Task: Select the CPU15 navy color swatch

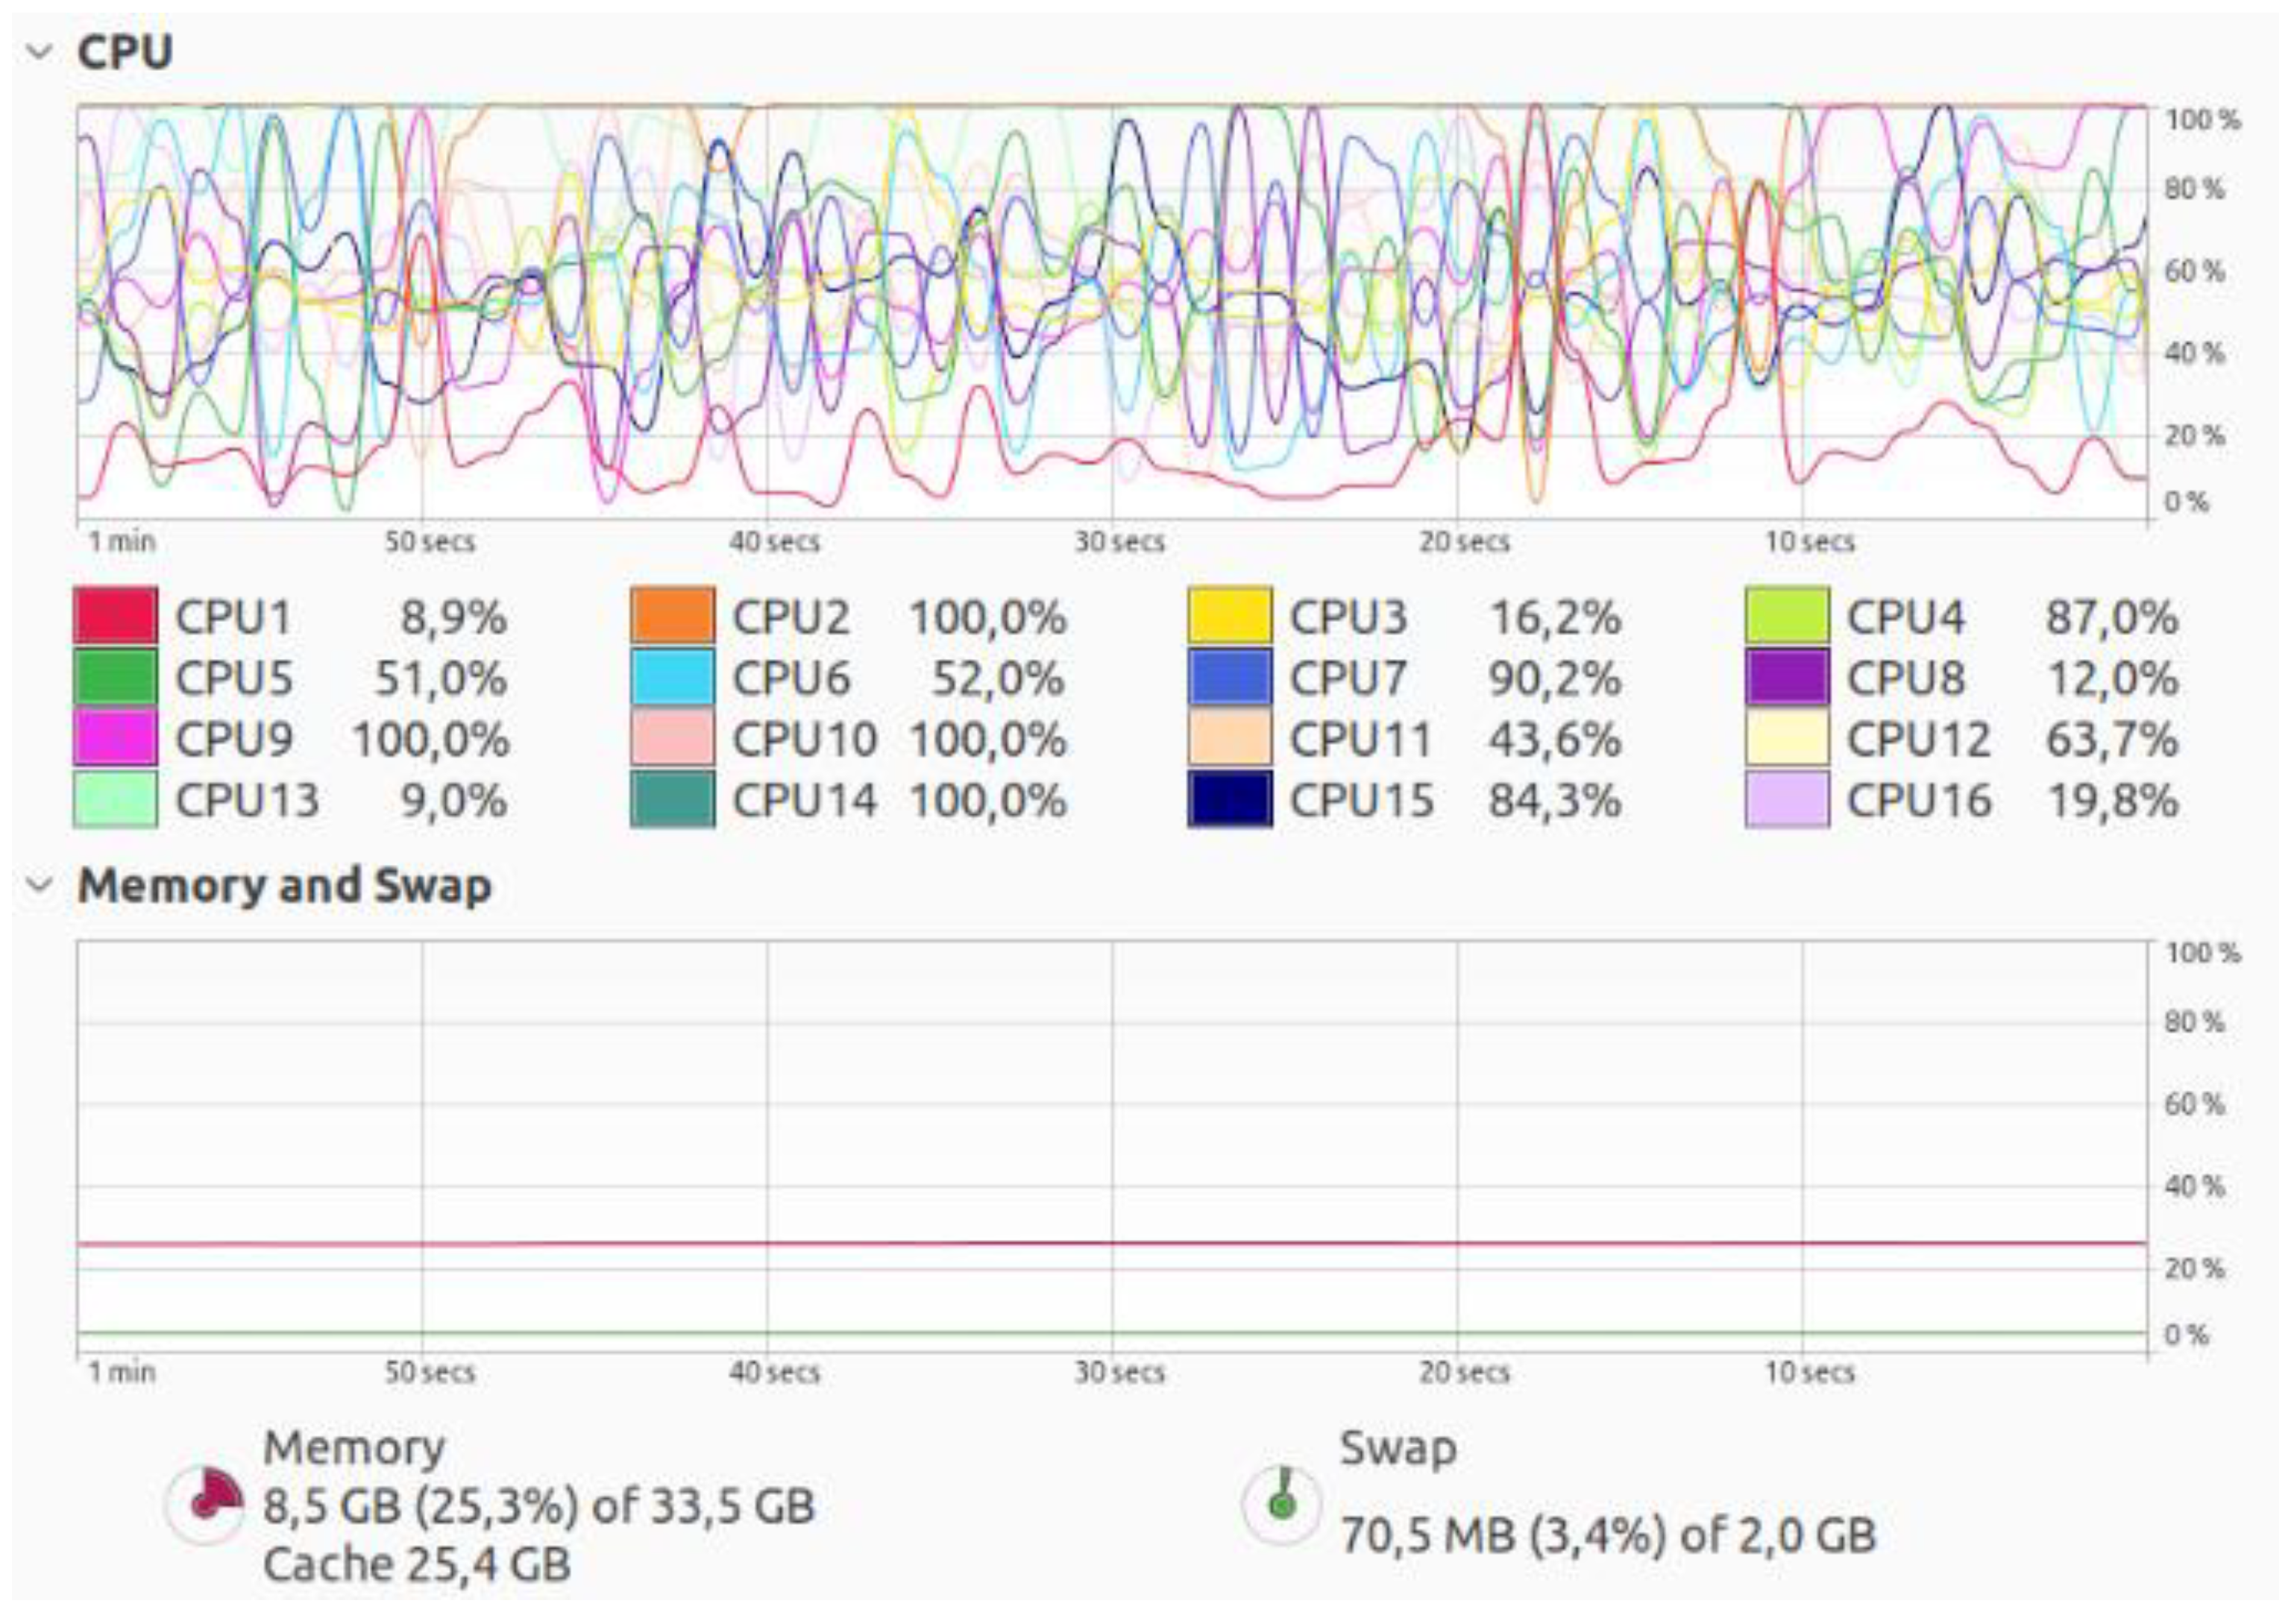Action: (x=1230, y=799)
